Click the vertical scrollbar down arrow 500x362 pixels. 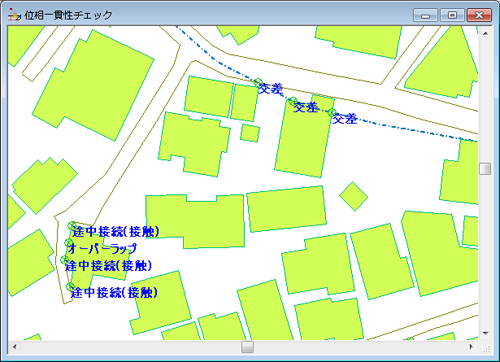[485, 333]
